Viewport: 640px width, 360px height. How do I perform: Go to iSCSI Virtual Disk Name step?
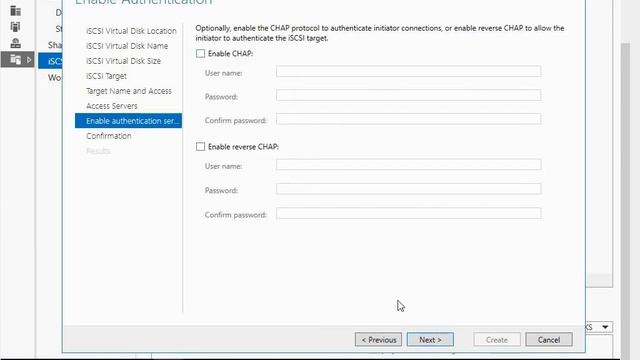(x=127, y=46)
